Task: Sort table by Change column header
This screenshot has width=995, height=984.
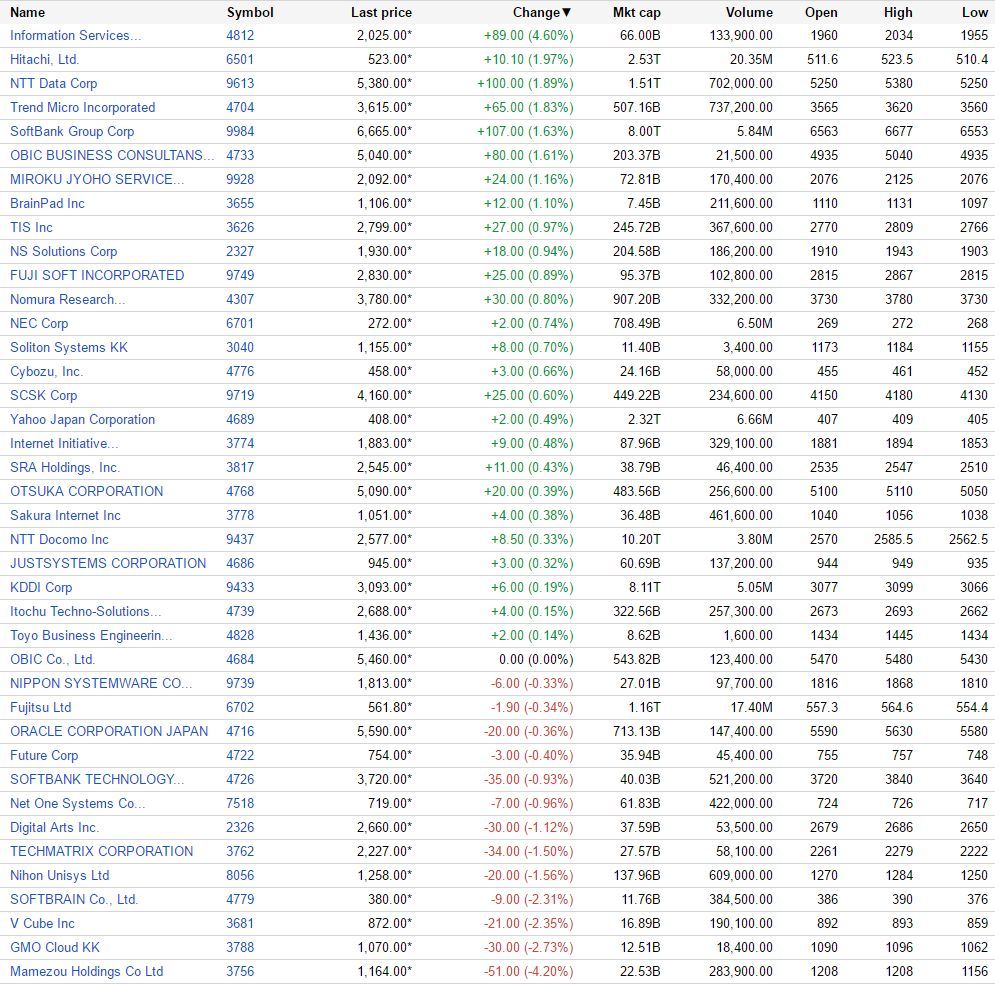Action: (542, 12)
